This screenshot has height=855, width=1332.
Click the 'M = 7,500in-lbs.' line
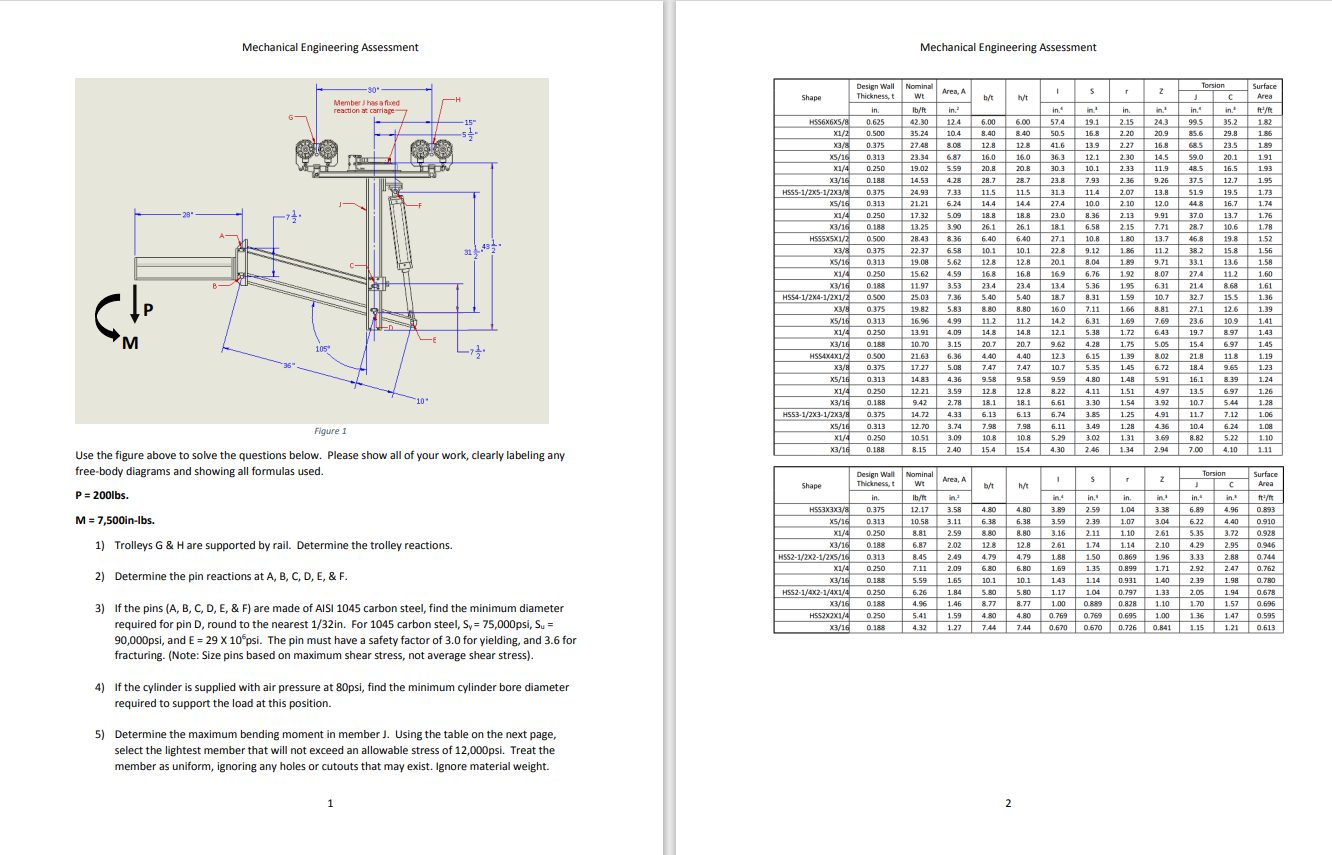point(115,520)
